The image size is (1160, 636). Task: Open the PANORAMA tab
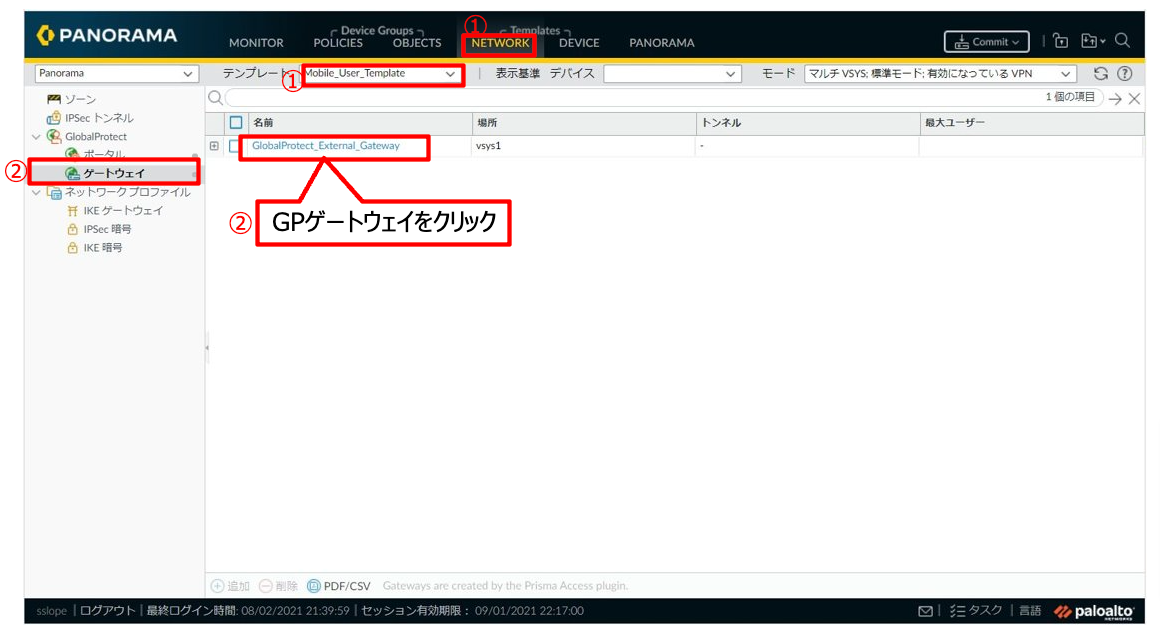pyautogui.click(x=661, y=43)
